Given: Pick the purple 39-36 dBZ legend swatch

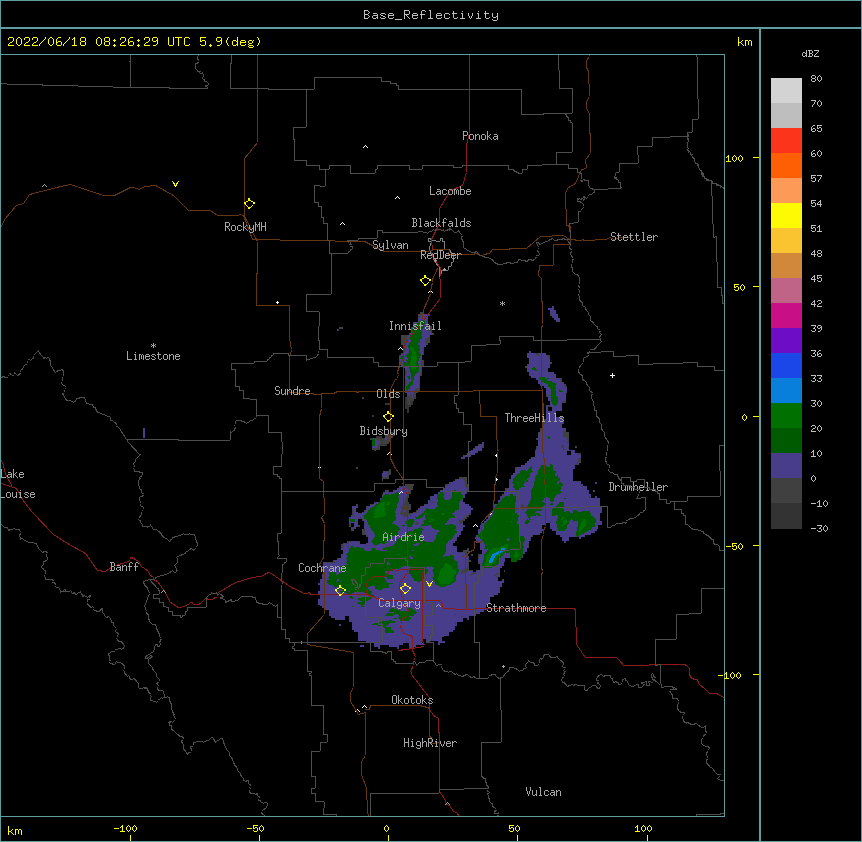Looking at the screenshot, I should click(x=786, y=341).
